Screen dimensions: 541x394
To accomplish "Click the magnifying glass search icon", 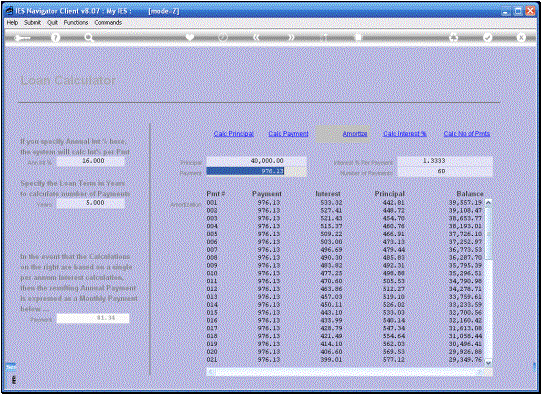I will [x=89, y=38].
